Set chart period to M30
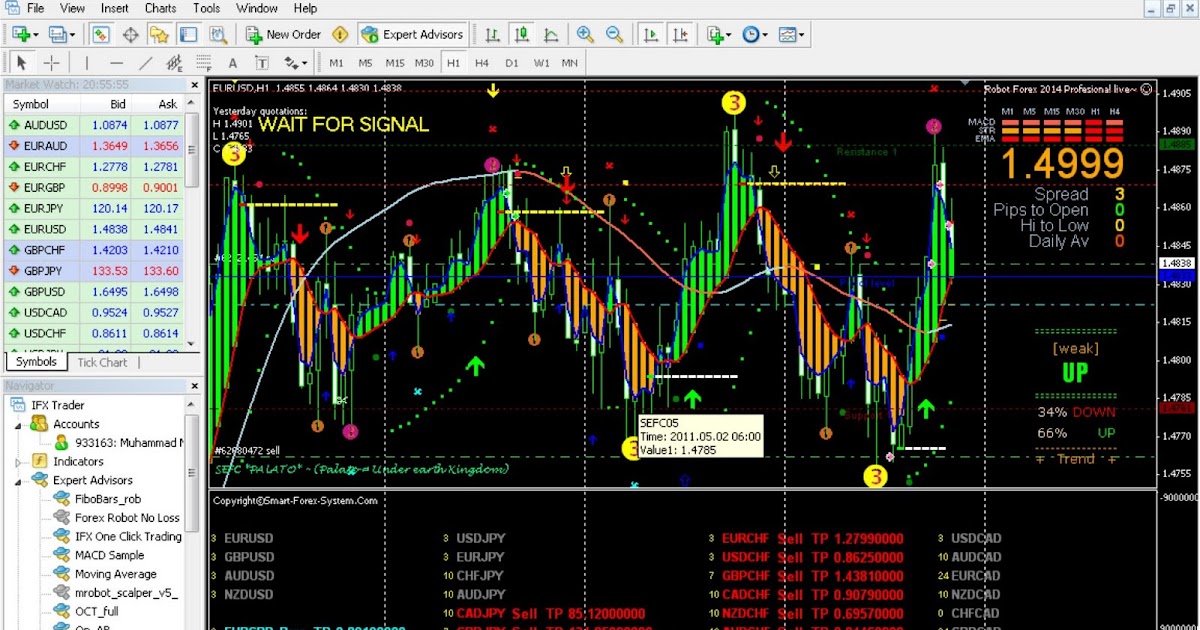Viewport: 1200px width, 630px height. [425, 63]
